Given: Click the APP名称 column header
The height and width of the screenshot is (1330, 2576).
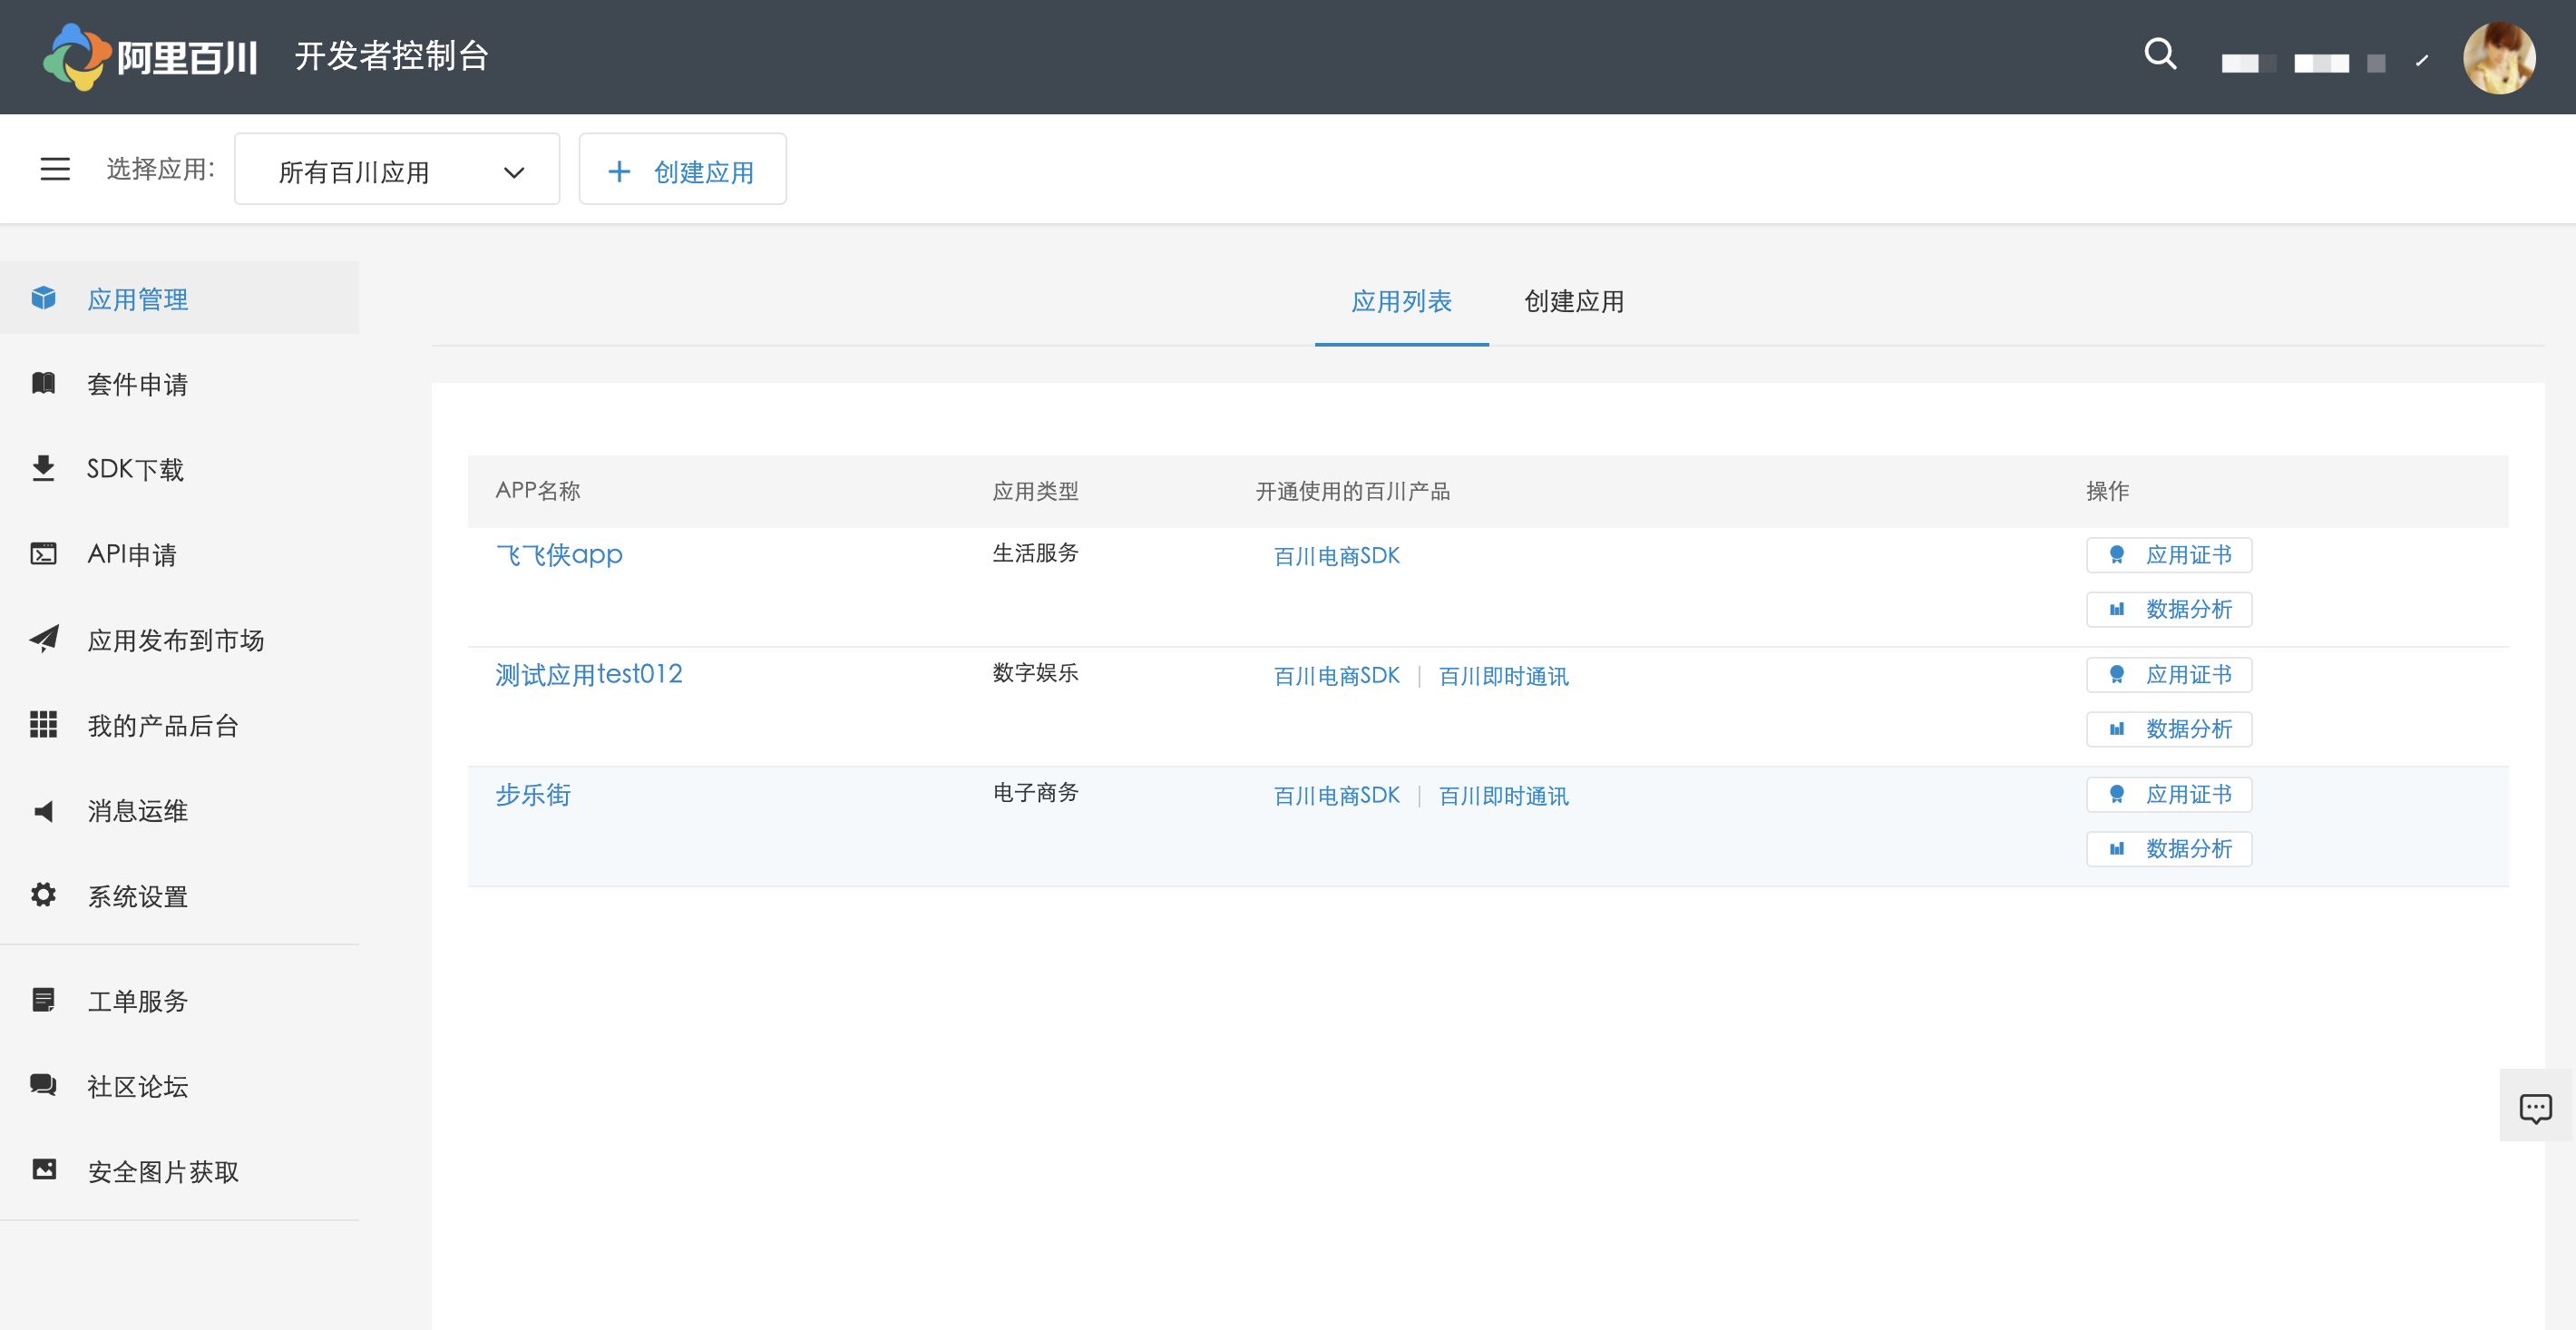Looking at the screenshot, I should 538,491.
